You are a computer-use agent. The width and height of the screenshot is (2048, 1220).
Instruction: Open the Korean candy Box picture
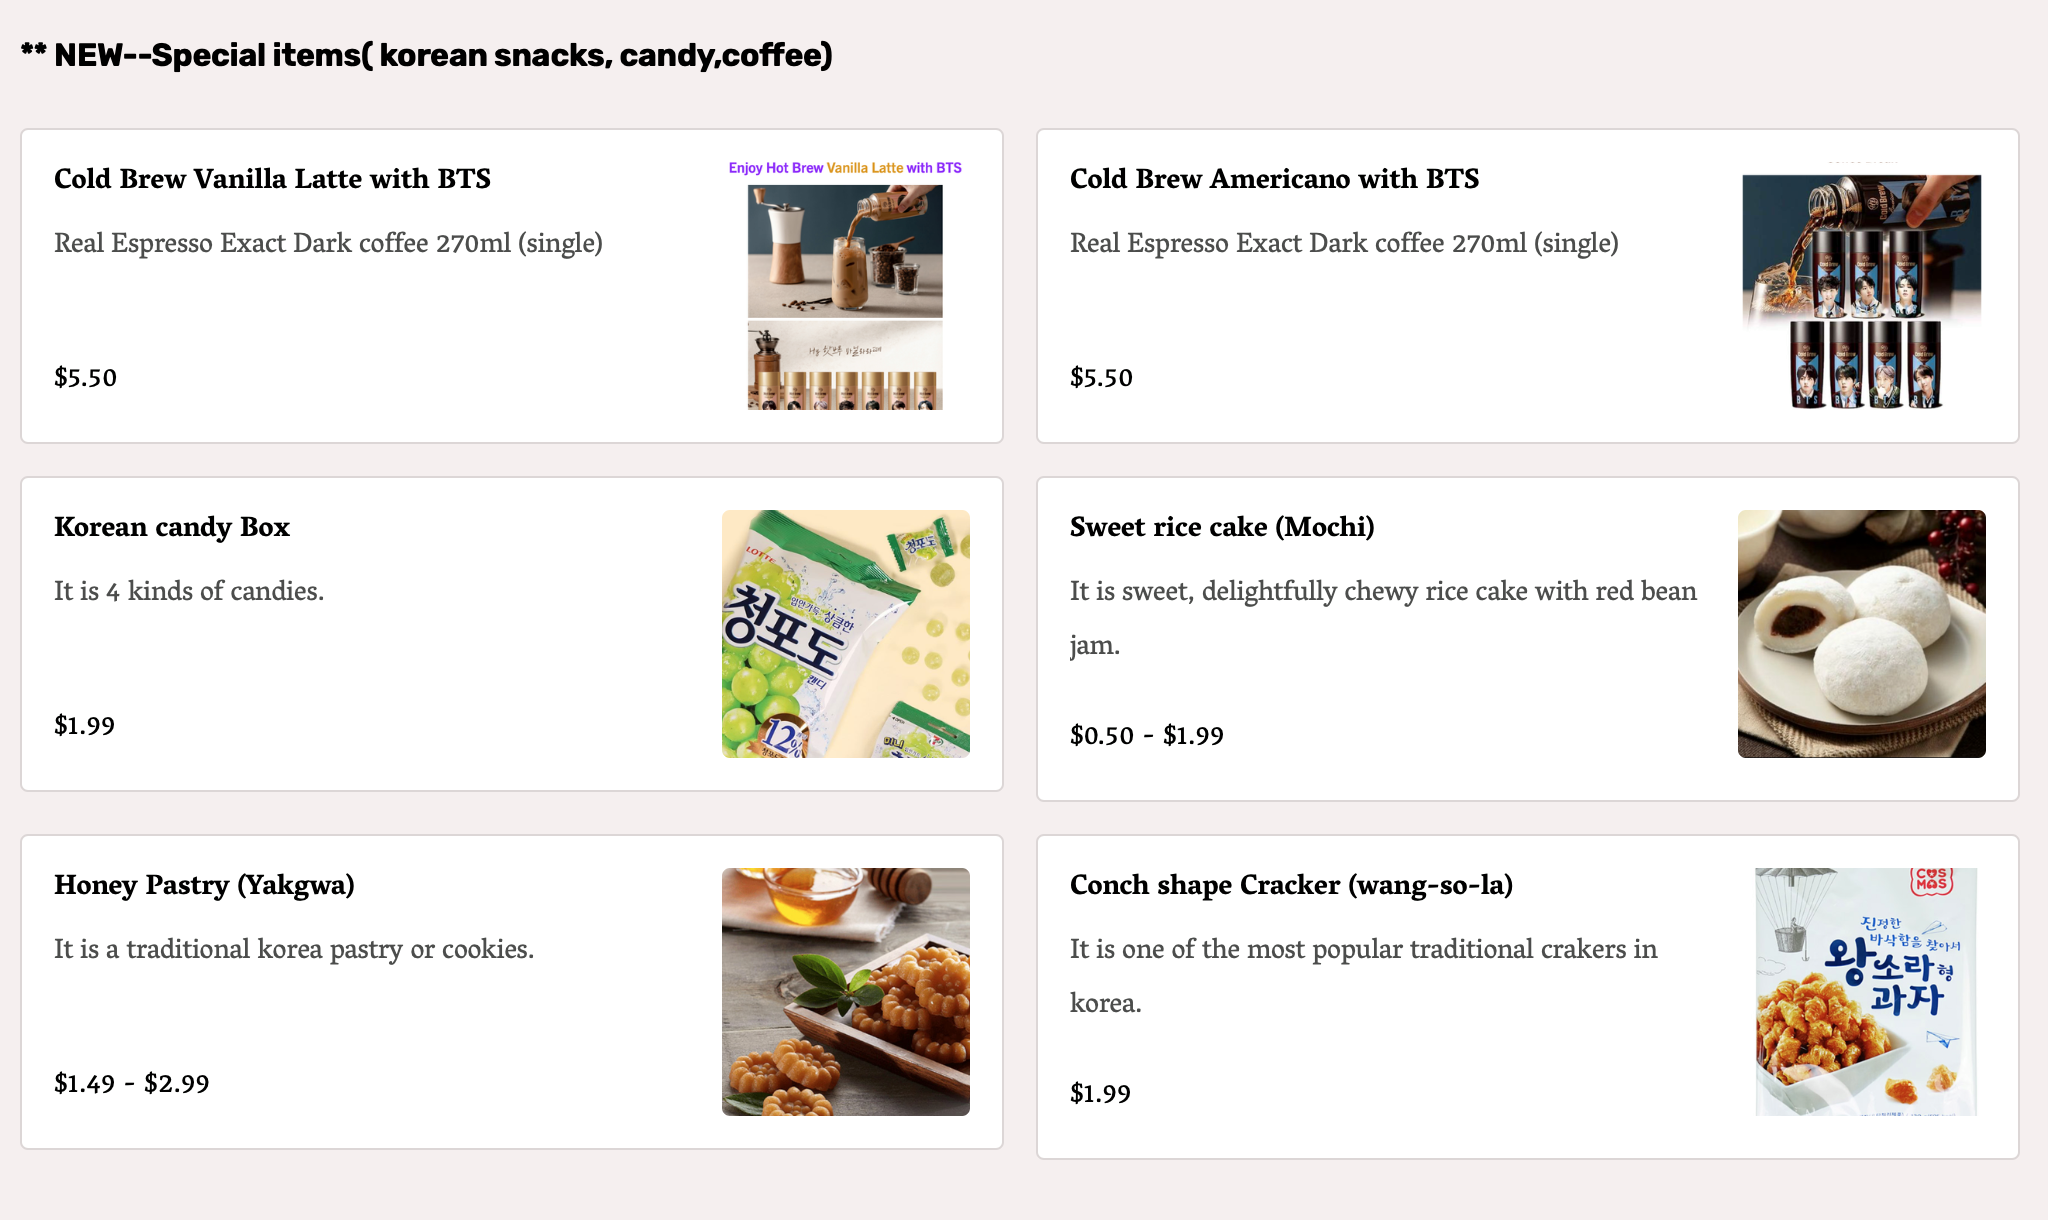845,634
